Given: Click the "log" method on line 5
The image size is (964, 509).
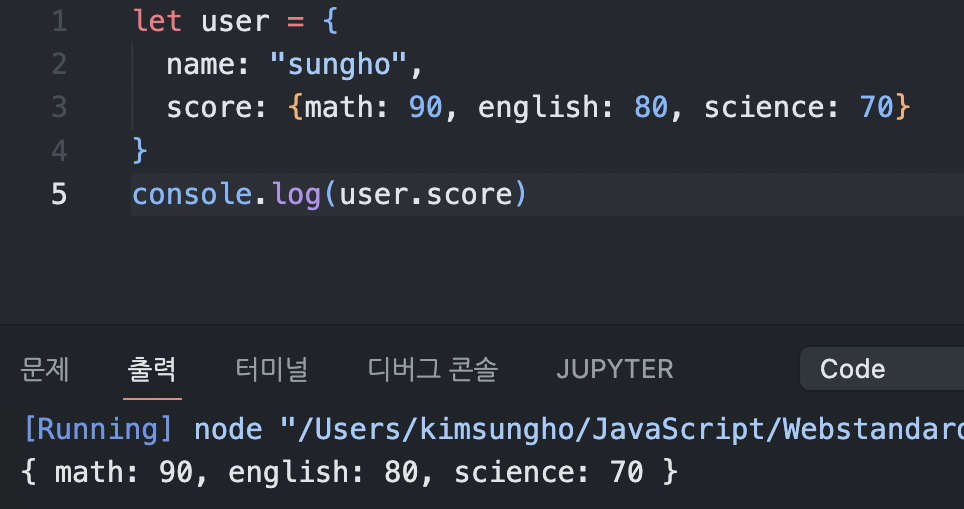Looking at the screenshot, I should [297, 195].
